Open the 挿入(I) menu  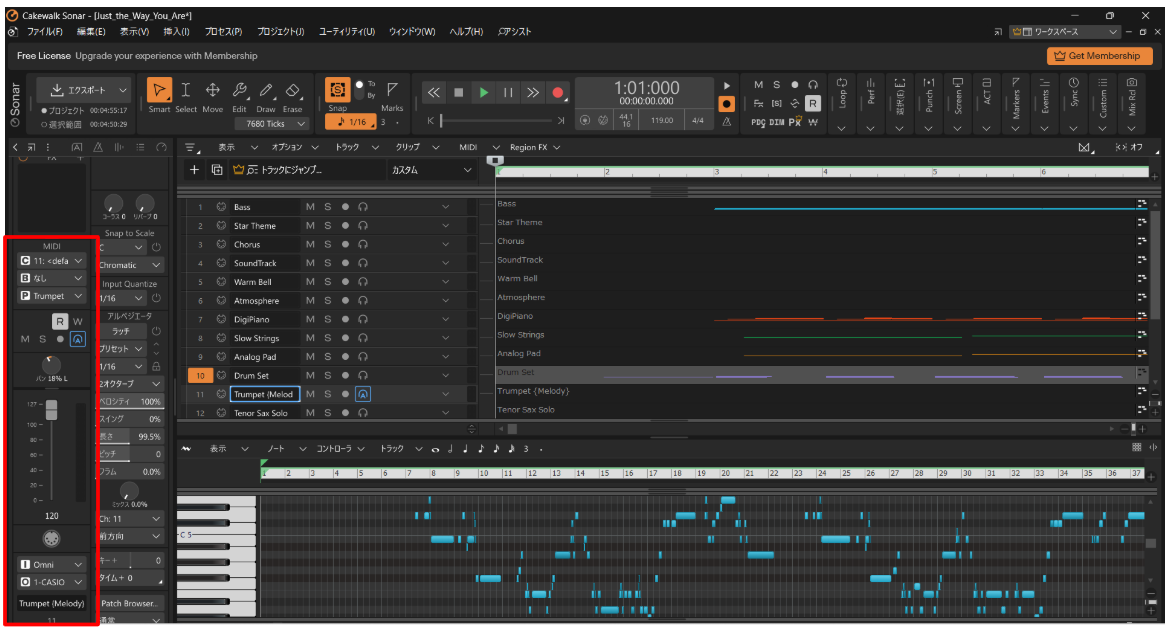click(x=176, y=32)
